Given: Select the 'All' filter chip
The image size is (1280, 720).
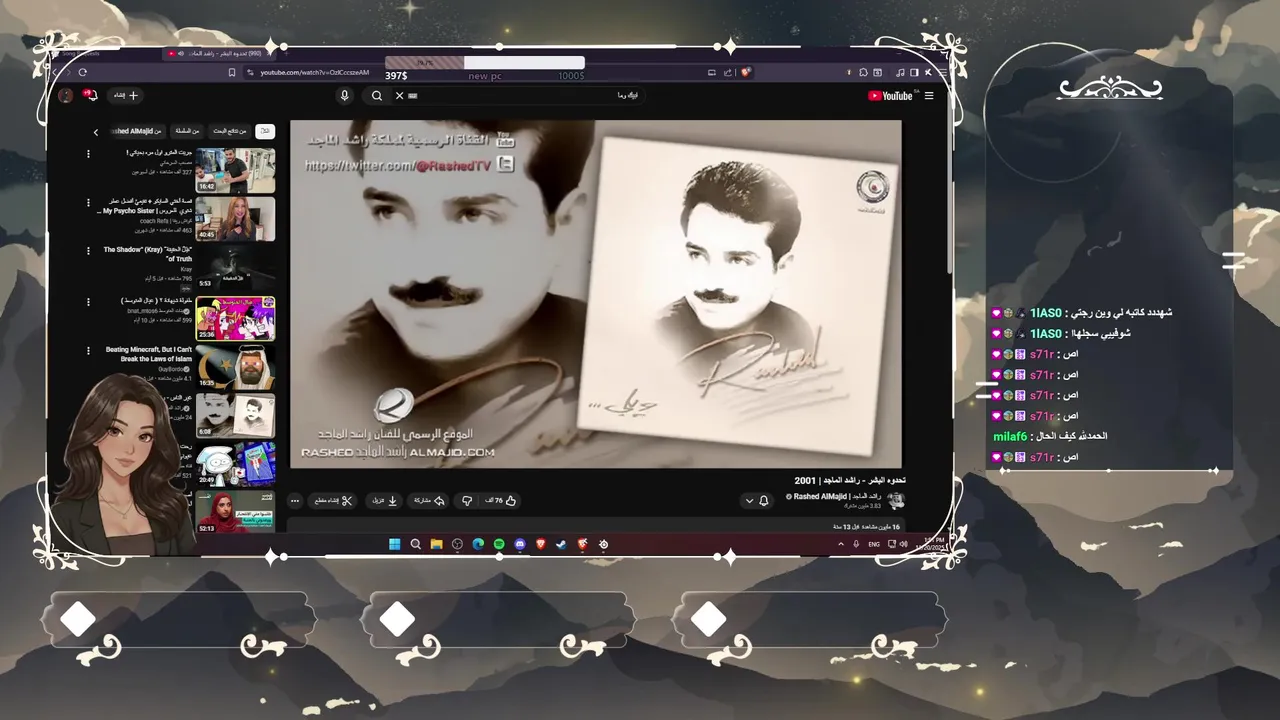Looking at the screenshot, I should (x=265, y=131).
